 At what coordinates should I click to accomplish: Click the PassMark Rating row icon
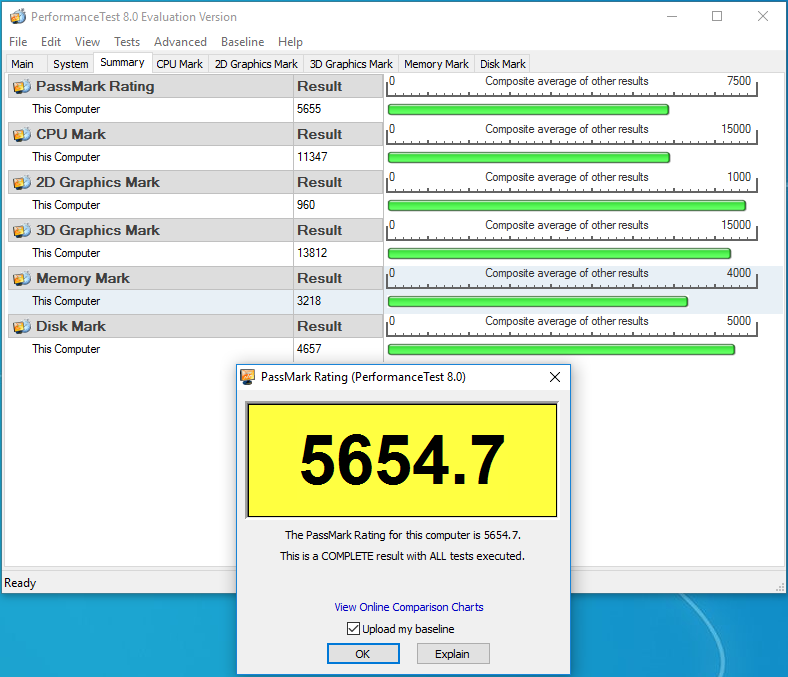point(22,86)
